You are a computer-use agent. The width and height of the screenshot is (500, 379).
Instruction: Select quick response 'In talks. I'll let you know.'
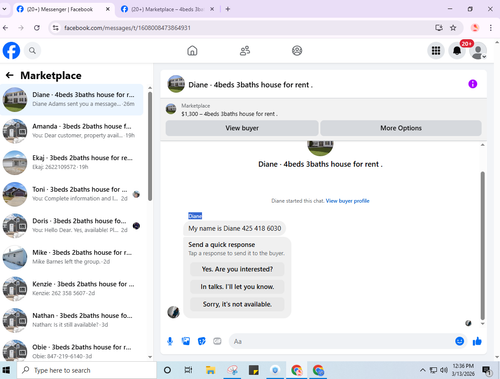[237, 287]
